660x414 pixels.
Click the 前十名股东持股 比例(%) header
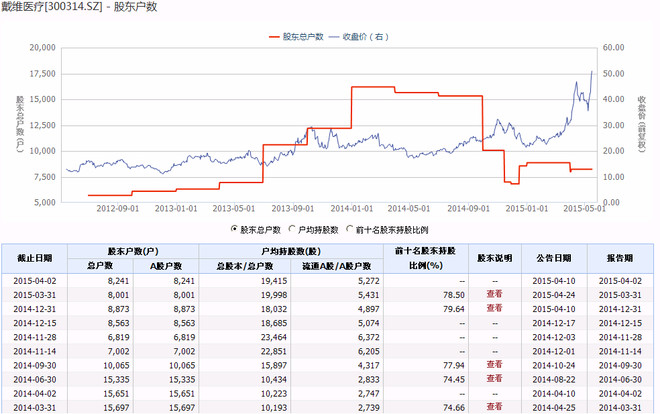coord(426,258)
